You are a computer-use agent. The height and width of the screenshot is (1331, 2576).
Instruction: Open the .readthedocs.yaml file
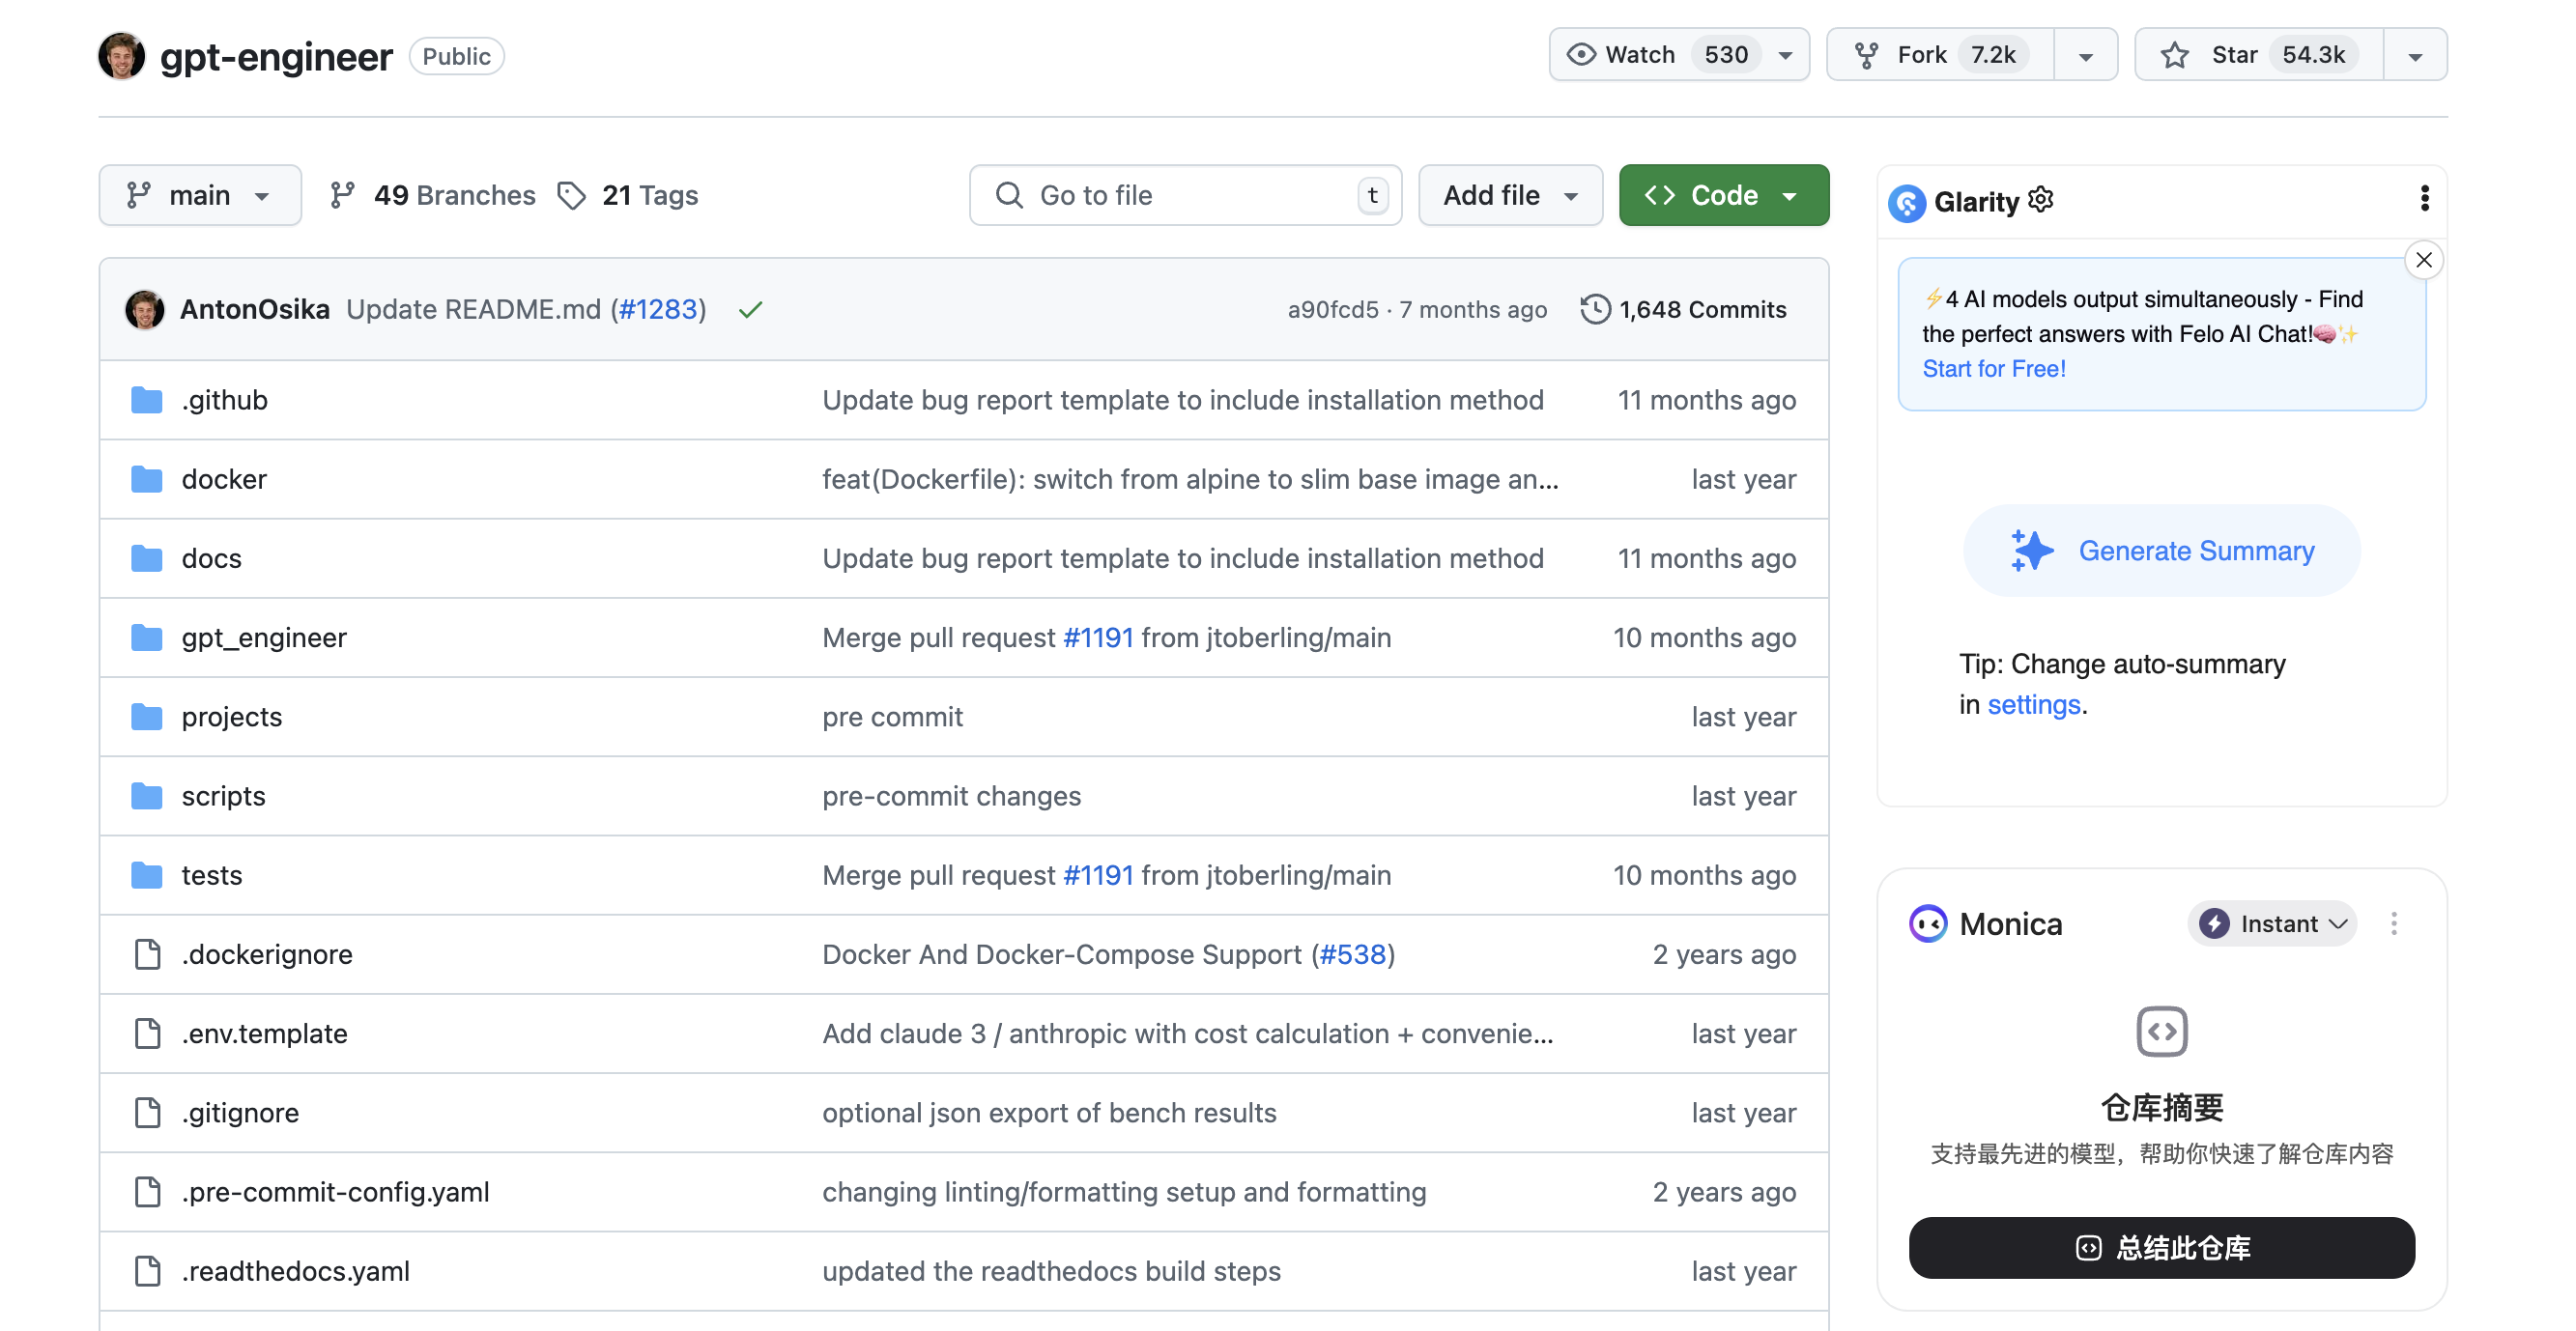[x=295, y=1271]
